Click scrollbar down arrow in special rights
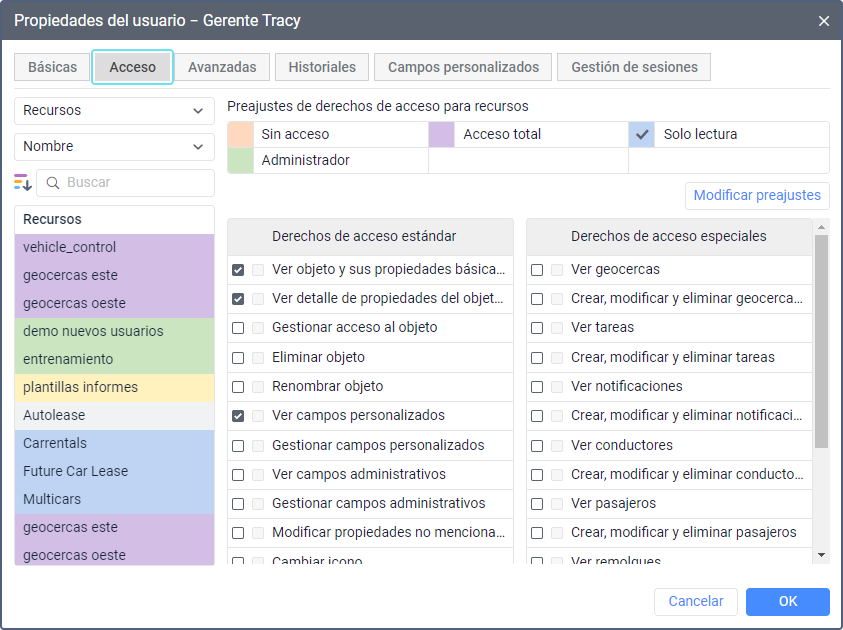Viewport: 843px width, 630px height. point(821,555)
